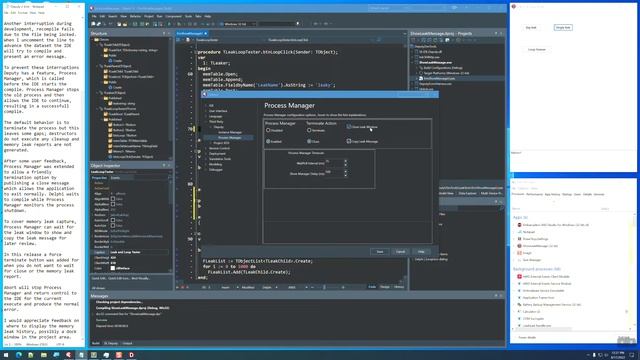Viewport: 640px width, 360px height.
Task: Open the Format menu in Notepad
Action: 23,13
